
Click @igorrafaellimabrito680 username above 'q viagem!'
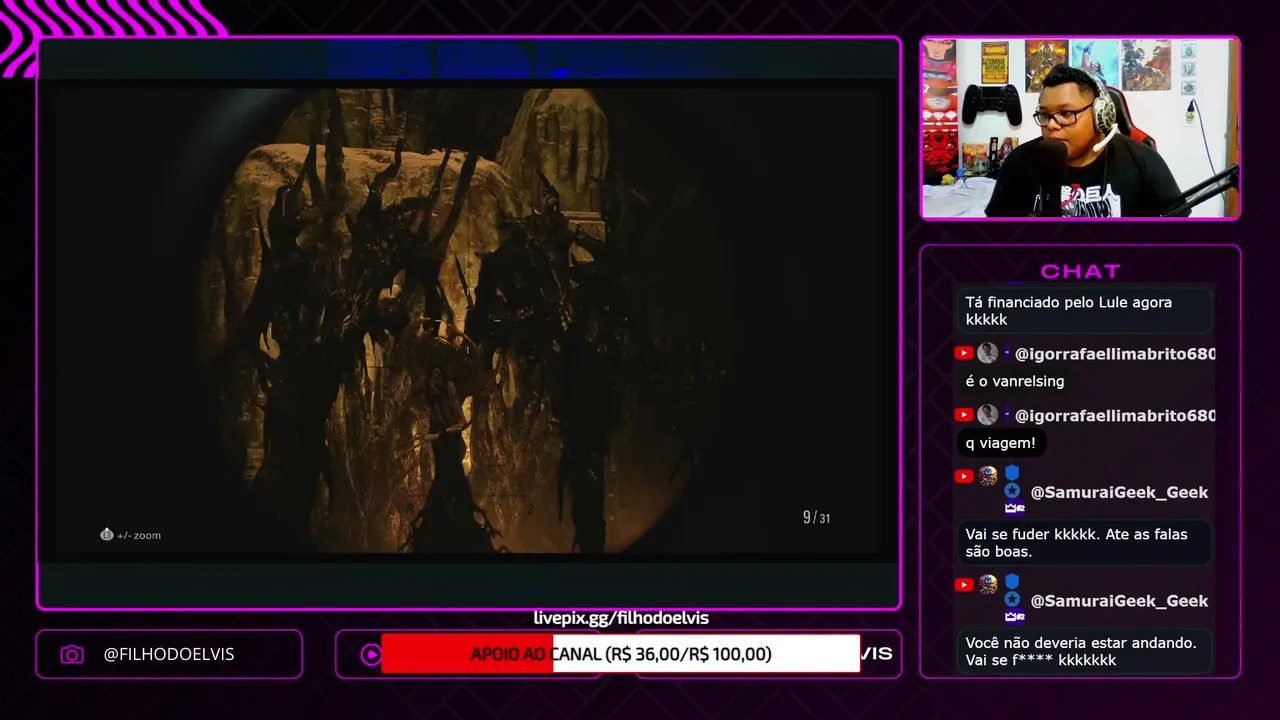(x=1115, y=416)
